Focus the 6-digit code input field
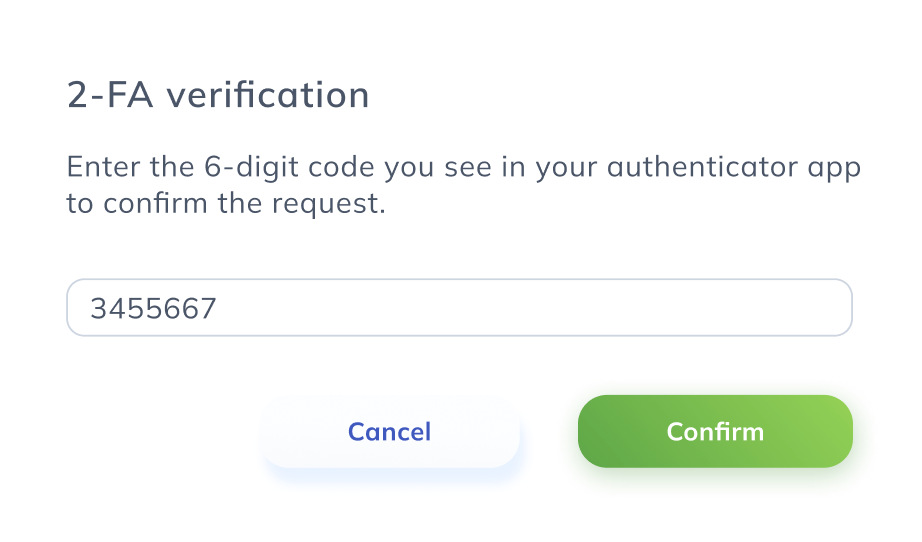Image resolution: width=922 pixels, height=542 pixels. pyautogui.click(x=458, y=307)
